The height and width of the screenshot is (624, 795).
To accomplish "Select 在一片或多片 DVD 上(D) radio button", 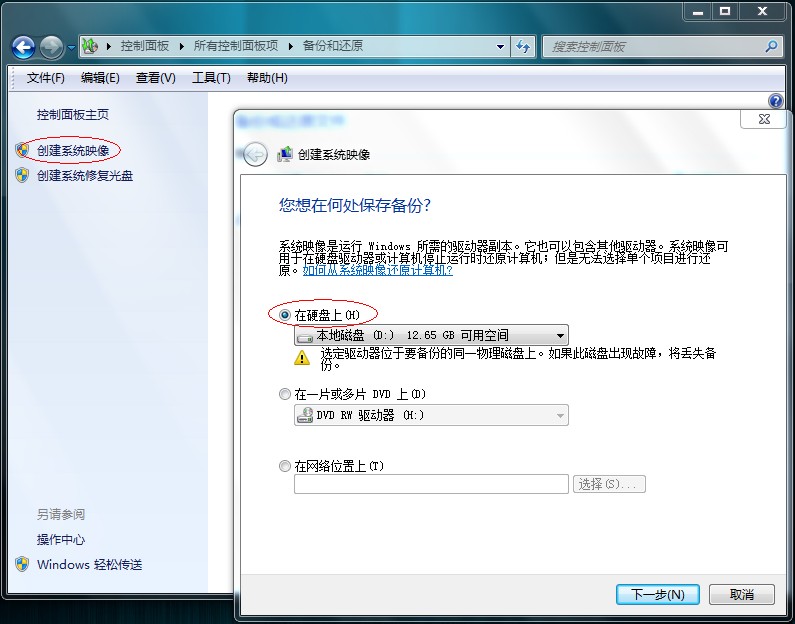I will click(285, 394).
